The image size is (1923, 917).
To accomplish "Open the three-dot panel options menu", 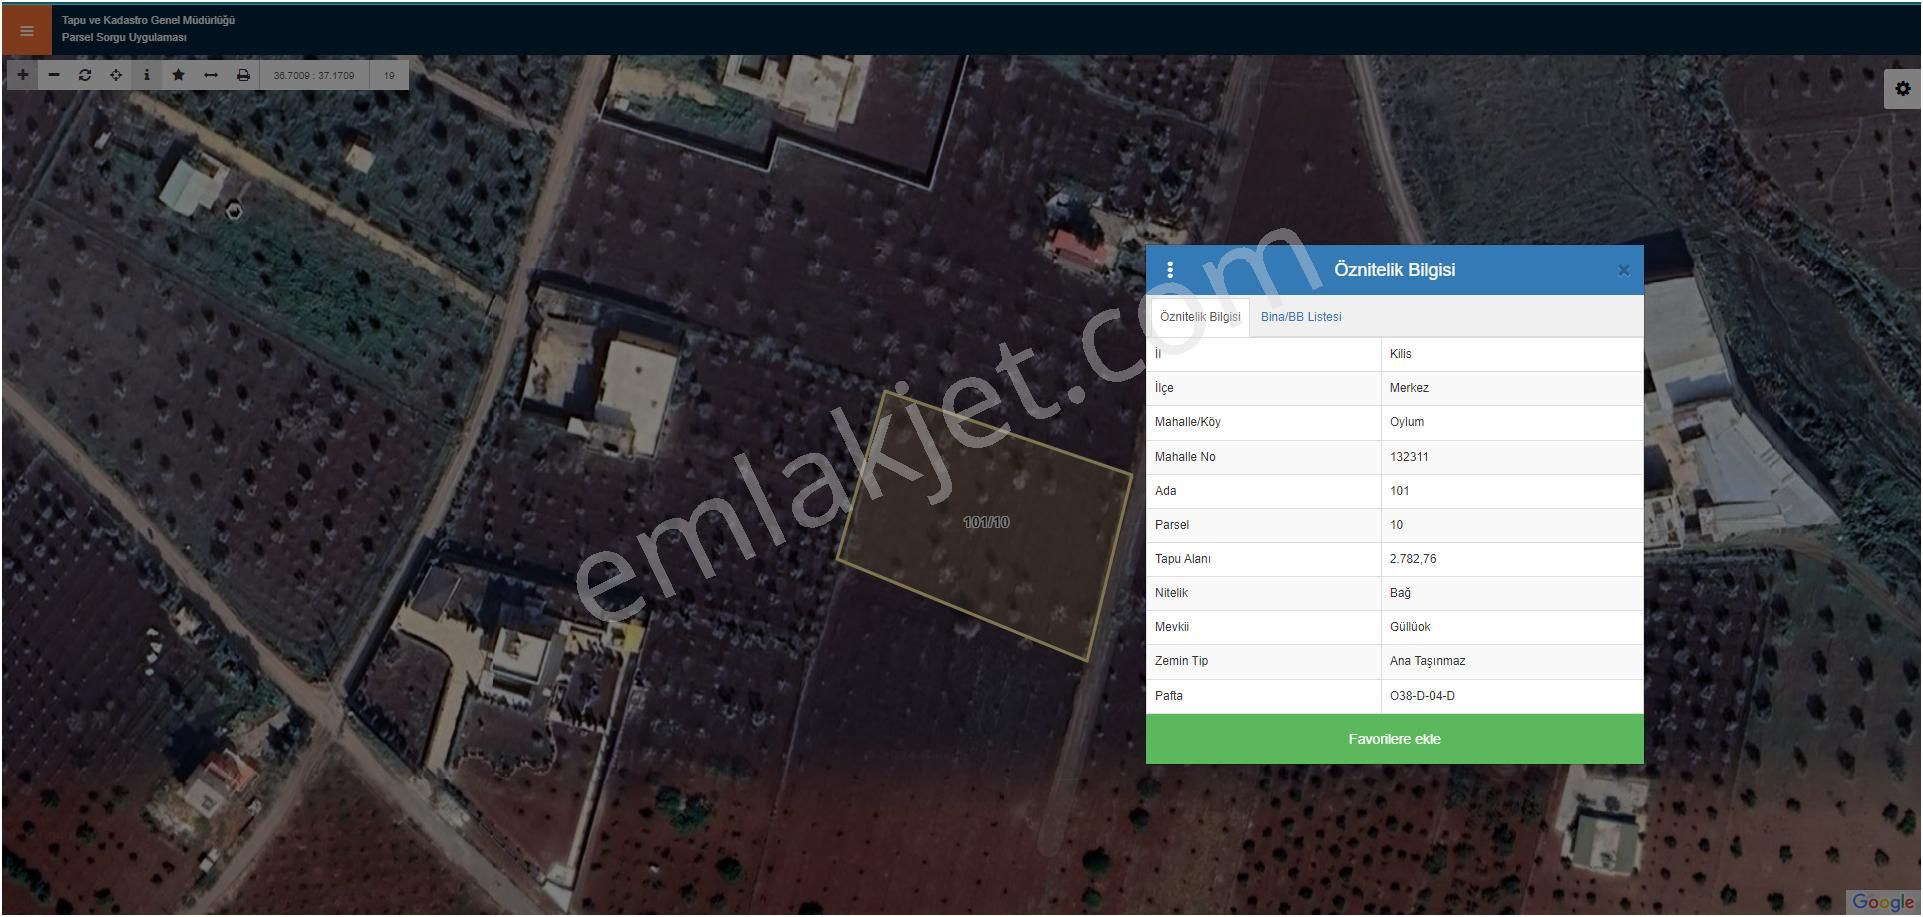I will 1170,270.
